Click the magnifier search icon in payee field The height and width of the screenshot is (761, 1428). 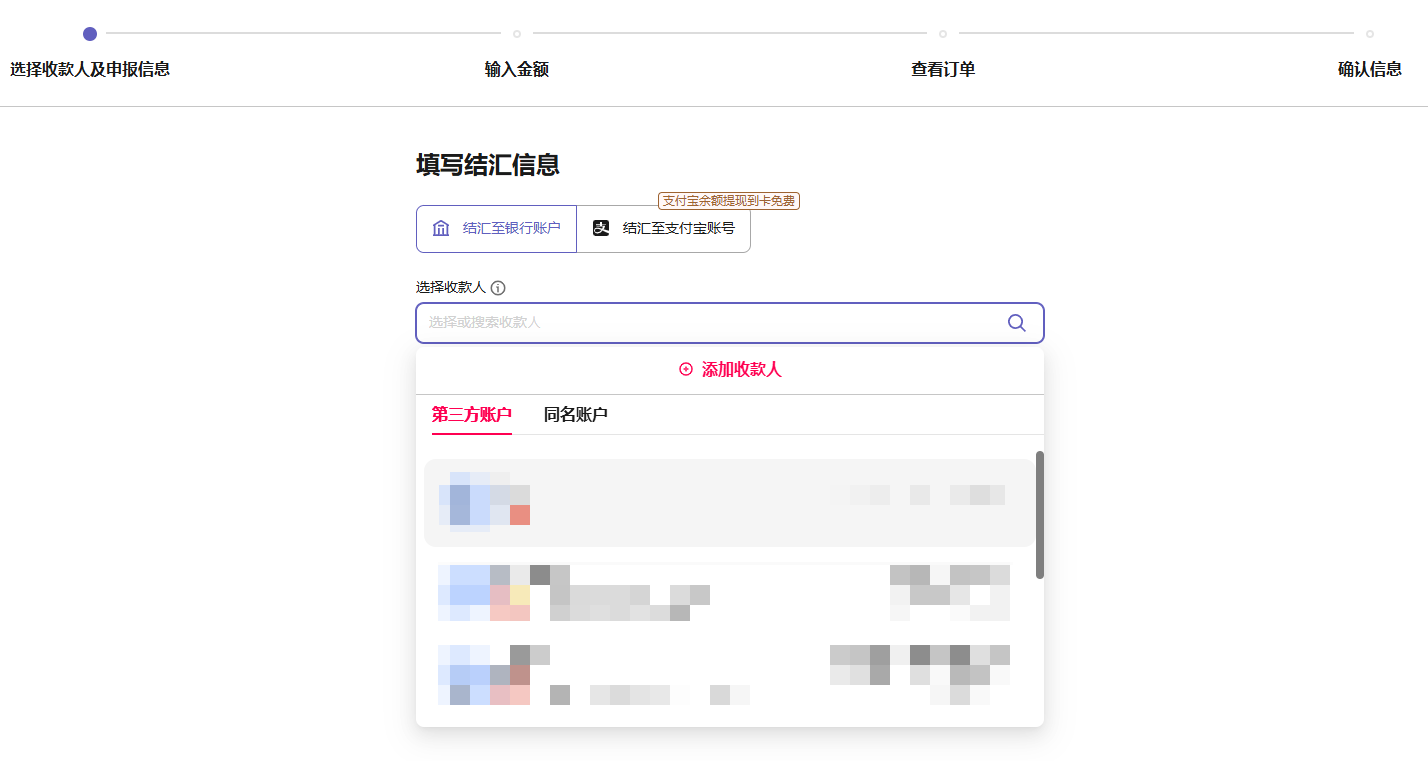[x=1016, y=323]
